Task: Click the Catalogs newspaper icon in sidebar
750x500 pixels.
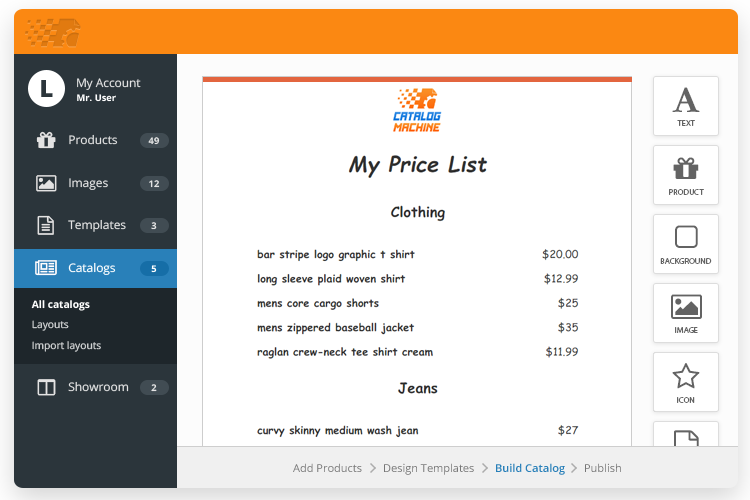Action: click(x=46, y=268)
